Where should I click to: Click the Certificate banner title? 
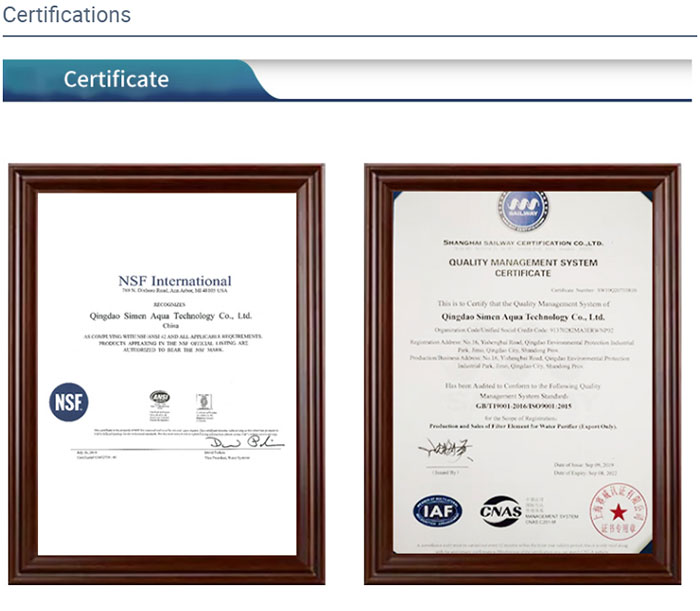[x=116, y=79]
